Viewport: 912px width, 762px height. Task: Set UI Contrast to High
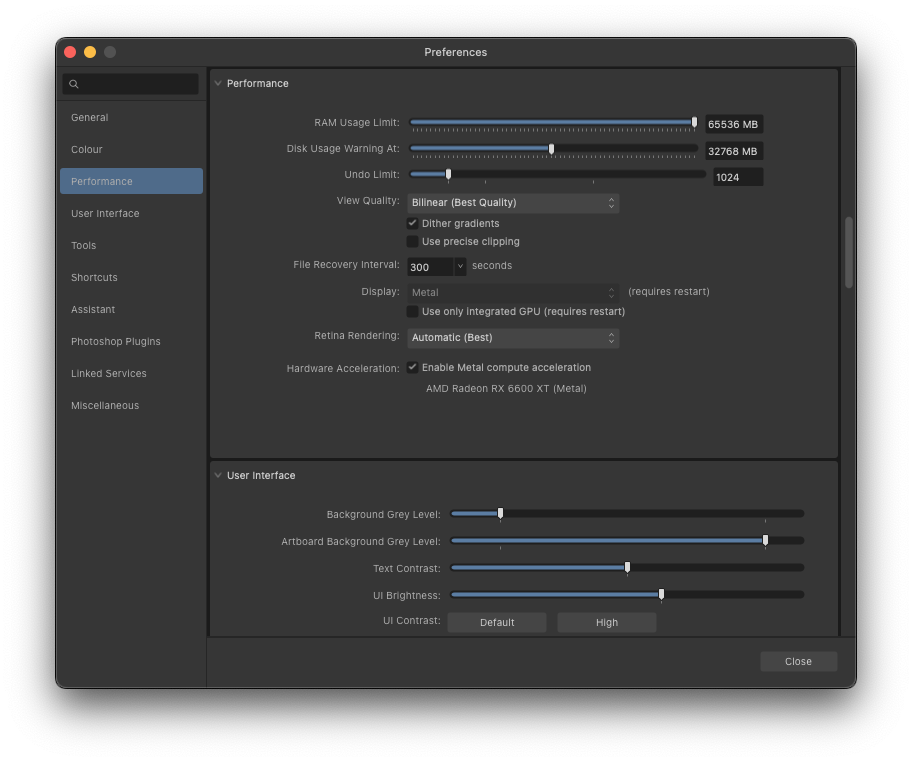pos(607,622)
